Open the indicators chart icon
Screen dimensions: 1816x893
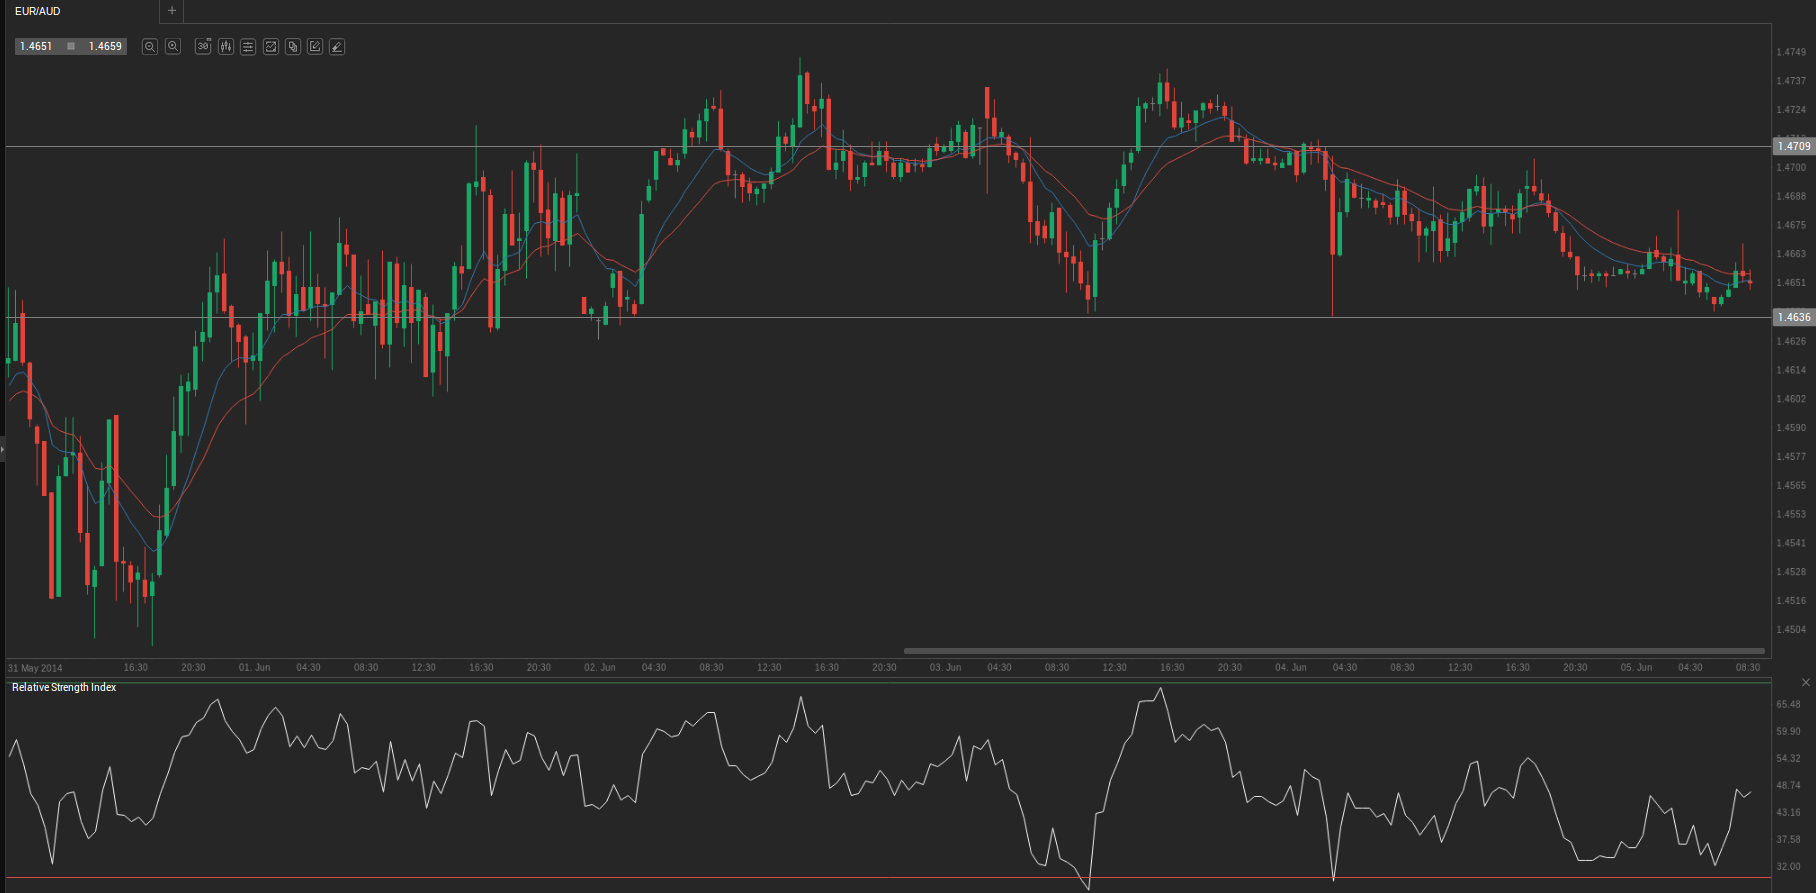click(271, 47)
